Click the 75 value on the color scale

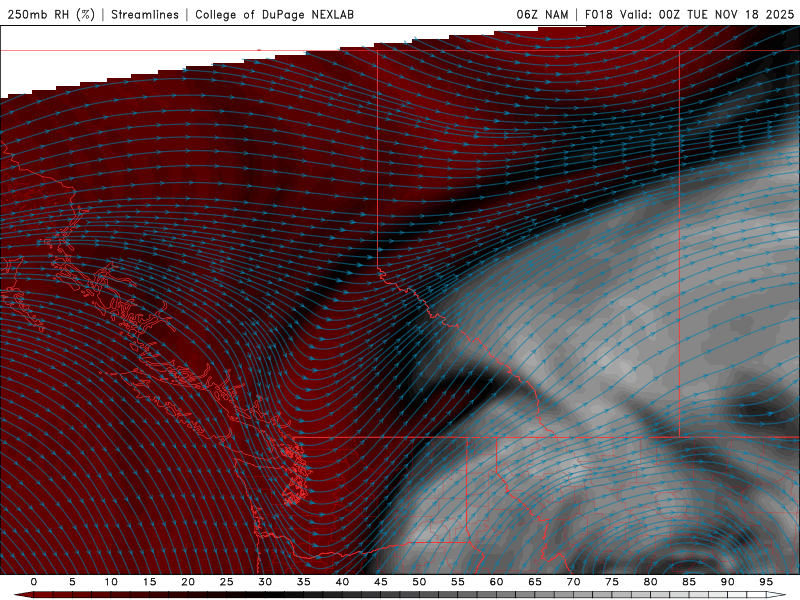coord(612,582)
